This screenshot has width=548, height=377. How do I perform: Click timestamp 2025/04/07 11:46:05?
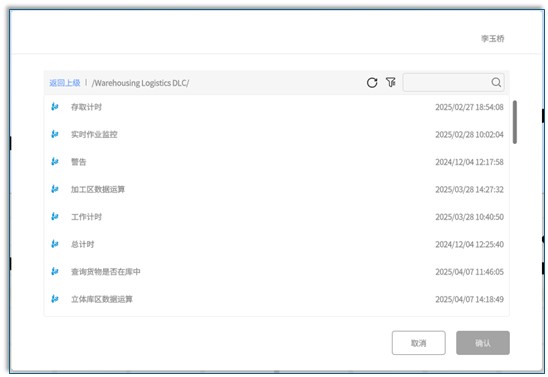point(469,272)
